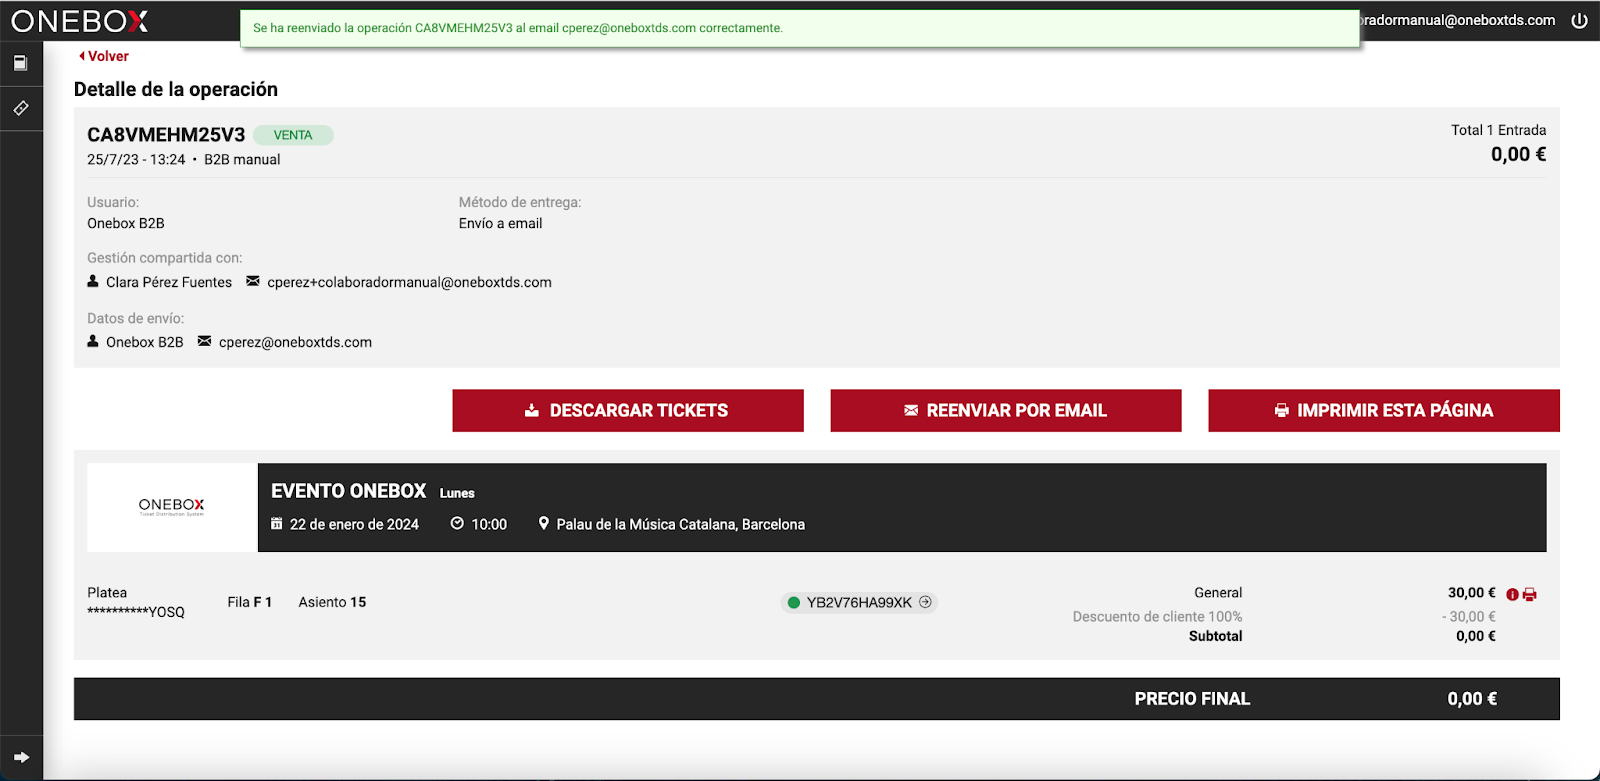This screenshot has height=781, width=1600.
Task: Click the power logout icon
Action: point(1579,20)
